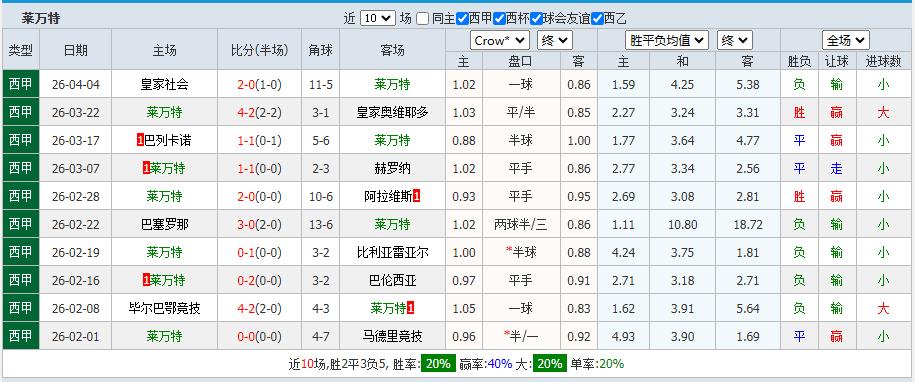
Task: Click handicap 两球半/三
Action: click(521, 225)
